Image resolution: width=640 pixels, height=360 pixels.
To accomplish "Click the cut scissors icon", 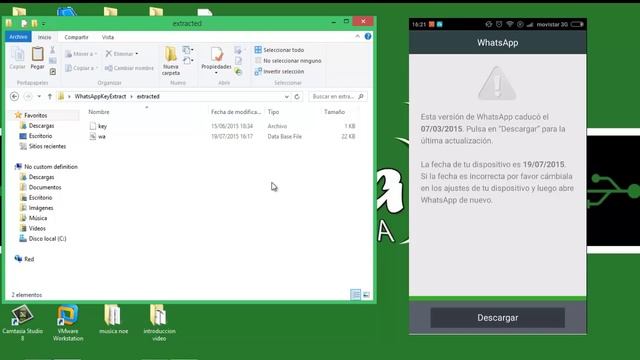I will pyautogui.click(x=53, y=50).
